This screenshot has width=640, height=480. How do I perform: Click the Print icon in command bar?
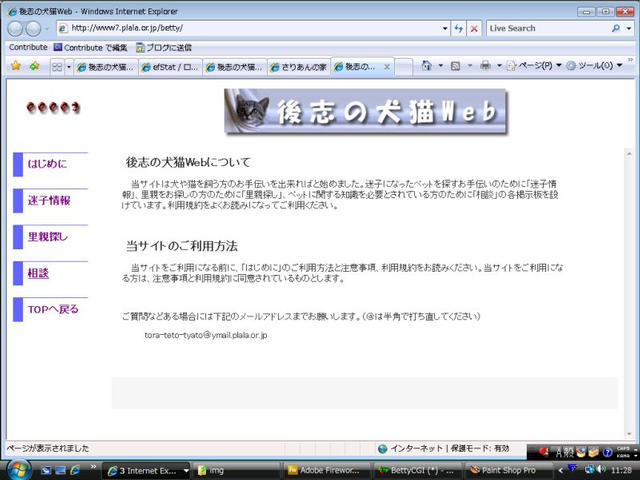click(485, 66)
